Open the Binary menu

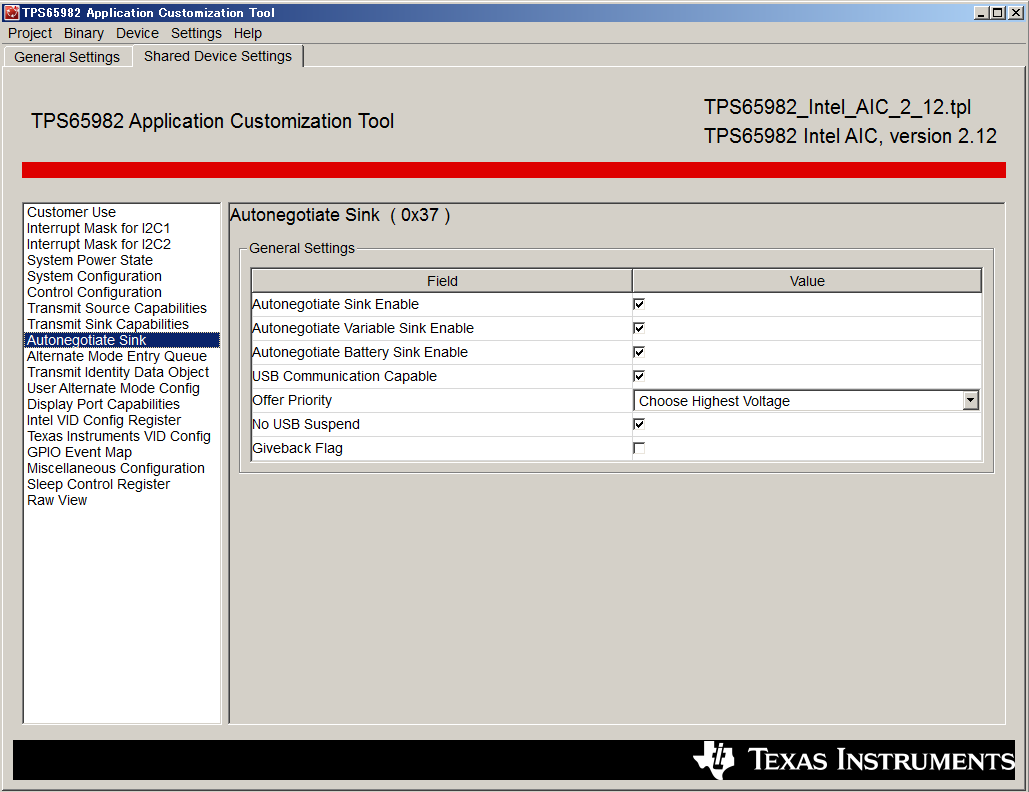point(83,33)
